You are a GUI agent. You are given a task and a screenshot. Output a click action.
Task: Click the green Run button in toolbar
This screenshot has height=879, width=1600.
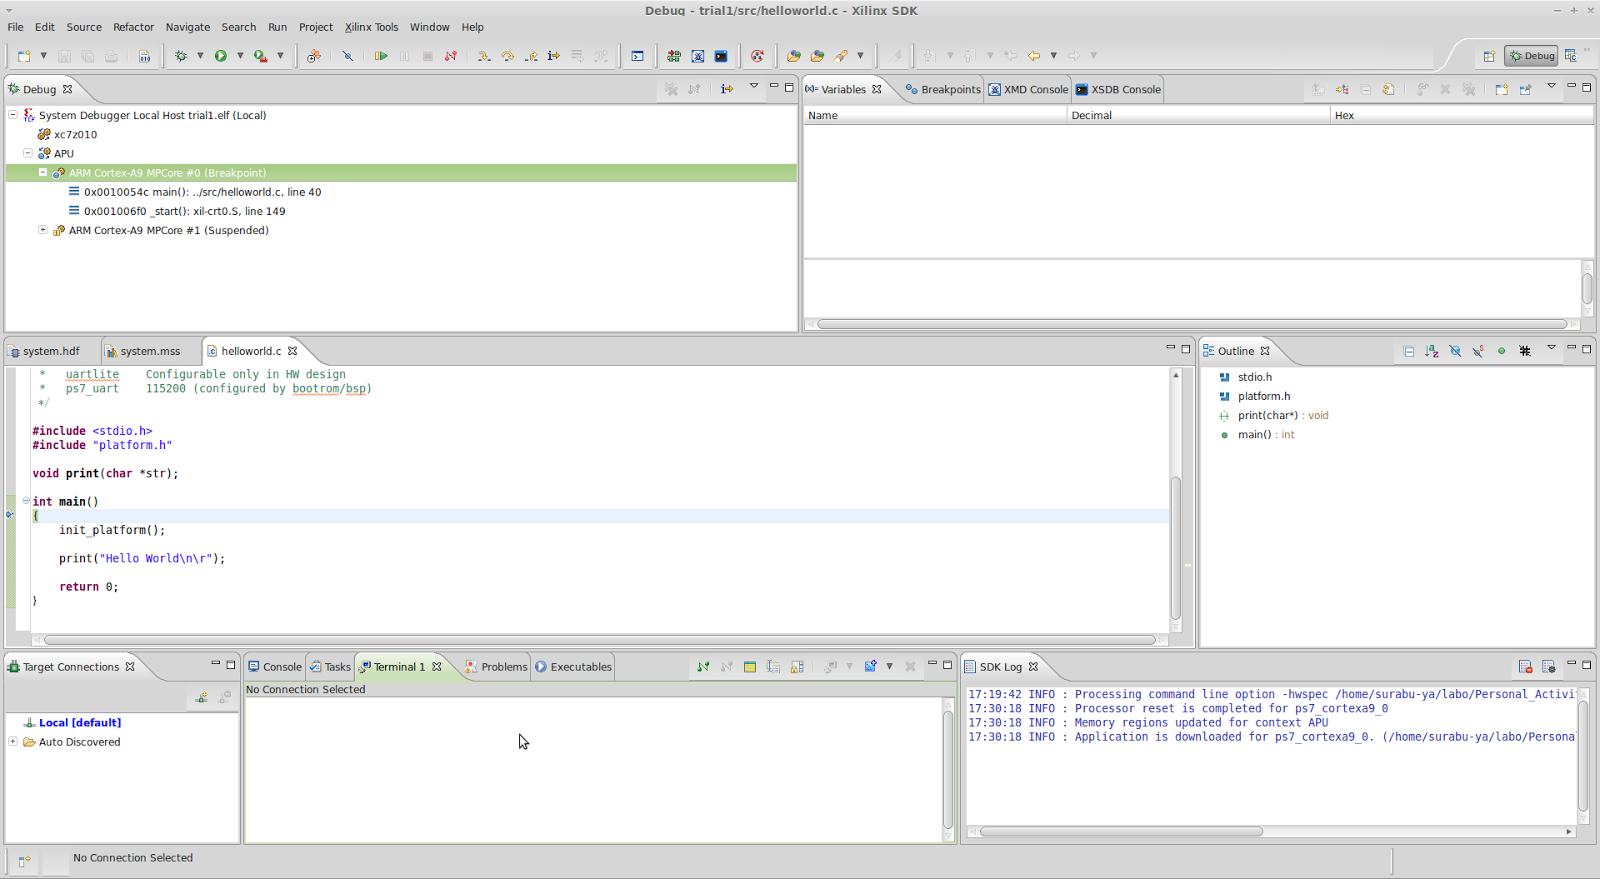click(221, 56)
